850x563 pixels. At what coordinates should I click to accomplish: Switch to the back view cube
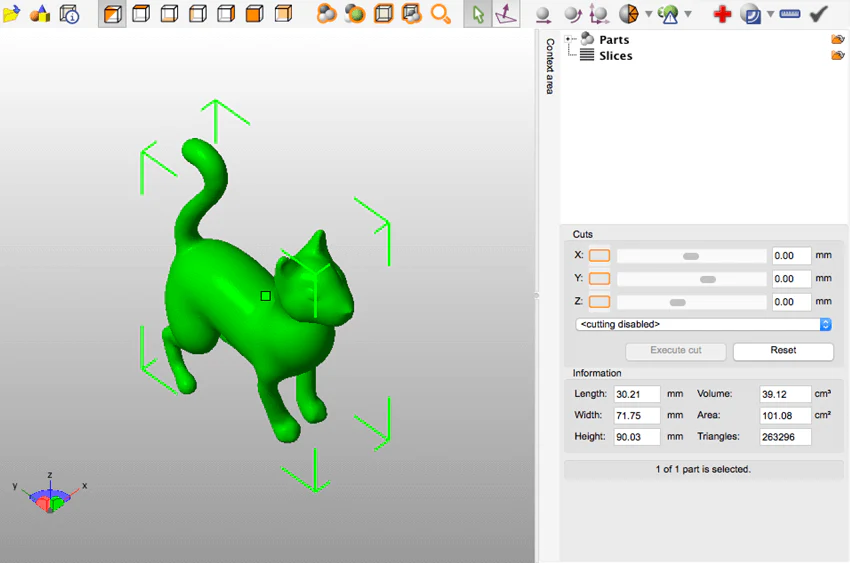point(283,14)
